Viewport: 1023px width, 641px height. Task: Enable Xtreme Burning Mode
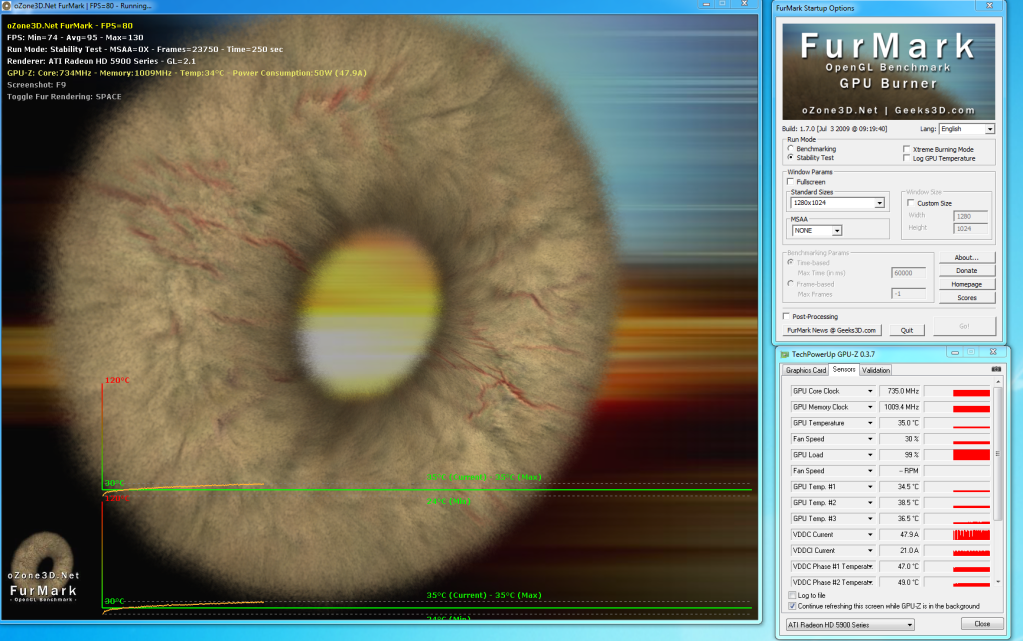[x=906, y=149]
